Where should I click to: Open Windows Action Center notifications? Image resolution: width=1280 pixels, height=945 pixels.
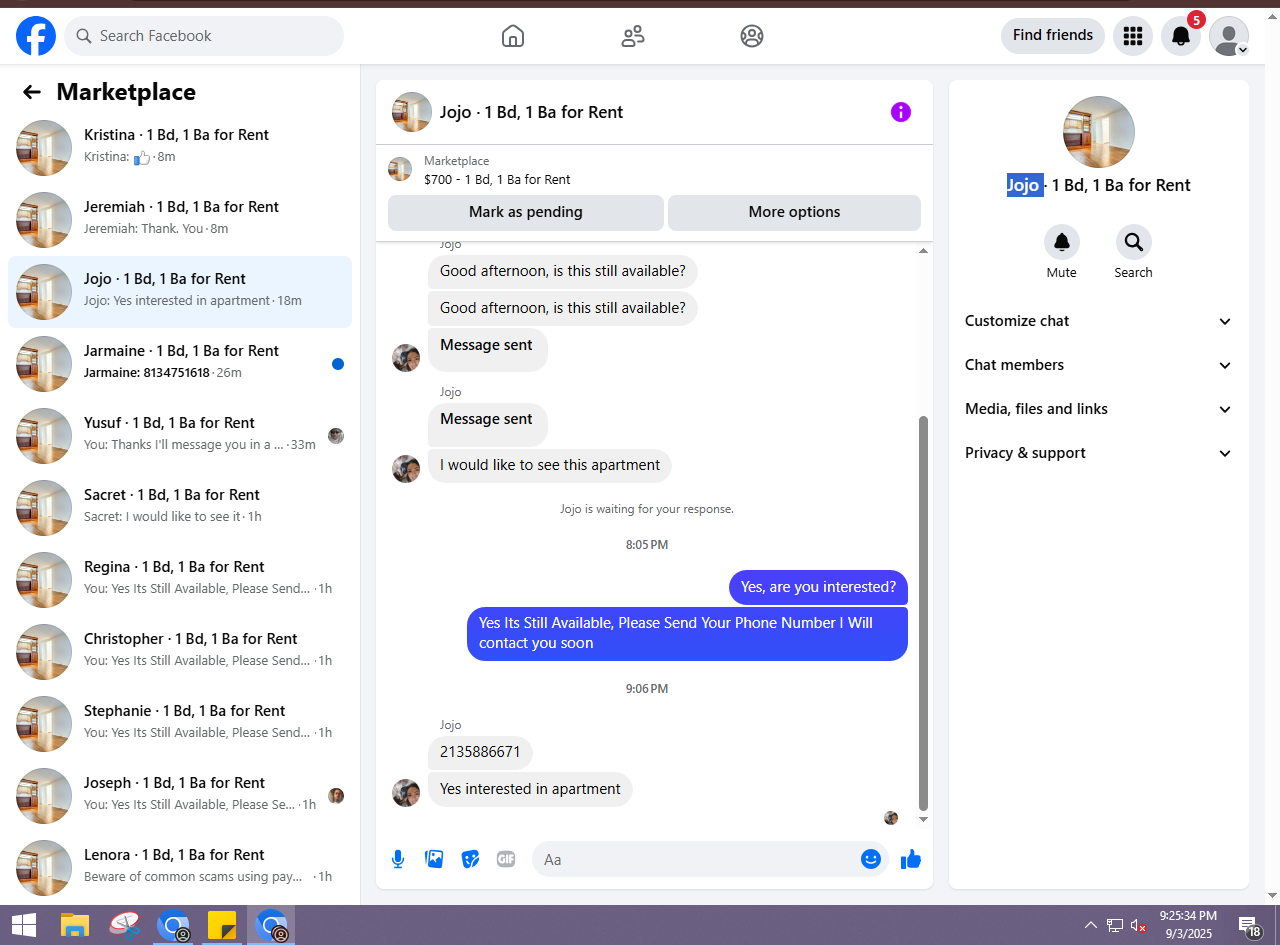coord(1249,926)
